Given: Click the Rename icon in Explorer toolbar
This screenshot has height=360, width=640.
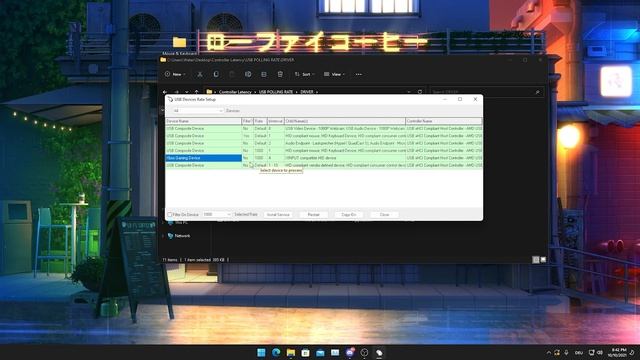Looking at the screenshot, I should click(248, 74).
